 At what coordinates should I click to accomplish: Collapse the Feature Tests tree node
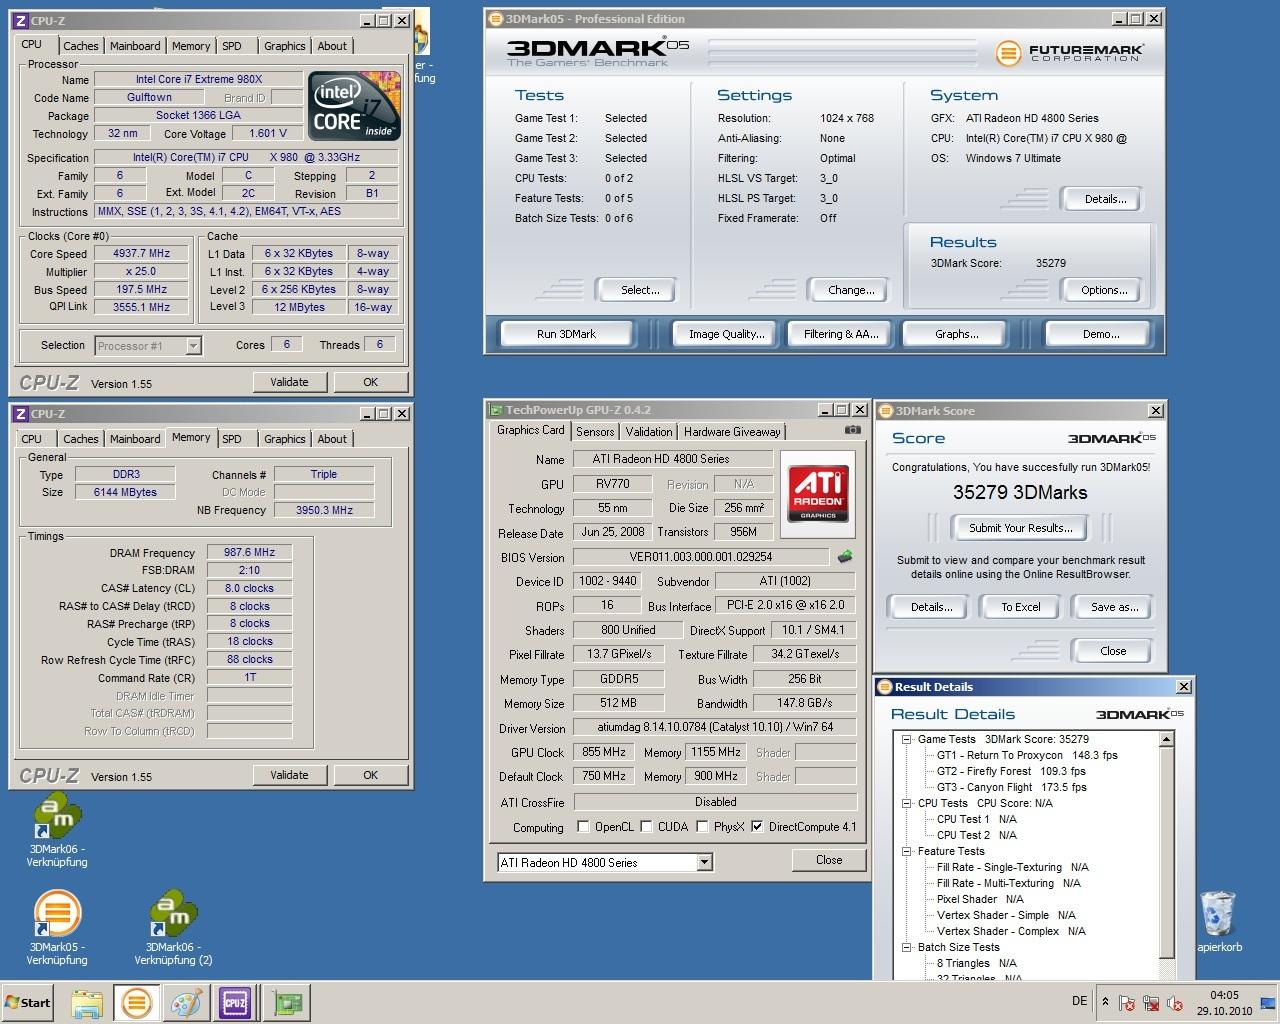[x=907, y=851]
